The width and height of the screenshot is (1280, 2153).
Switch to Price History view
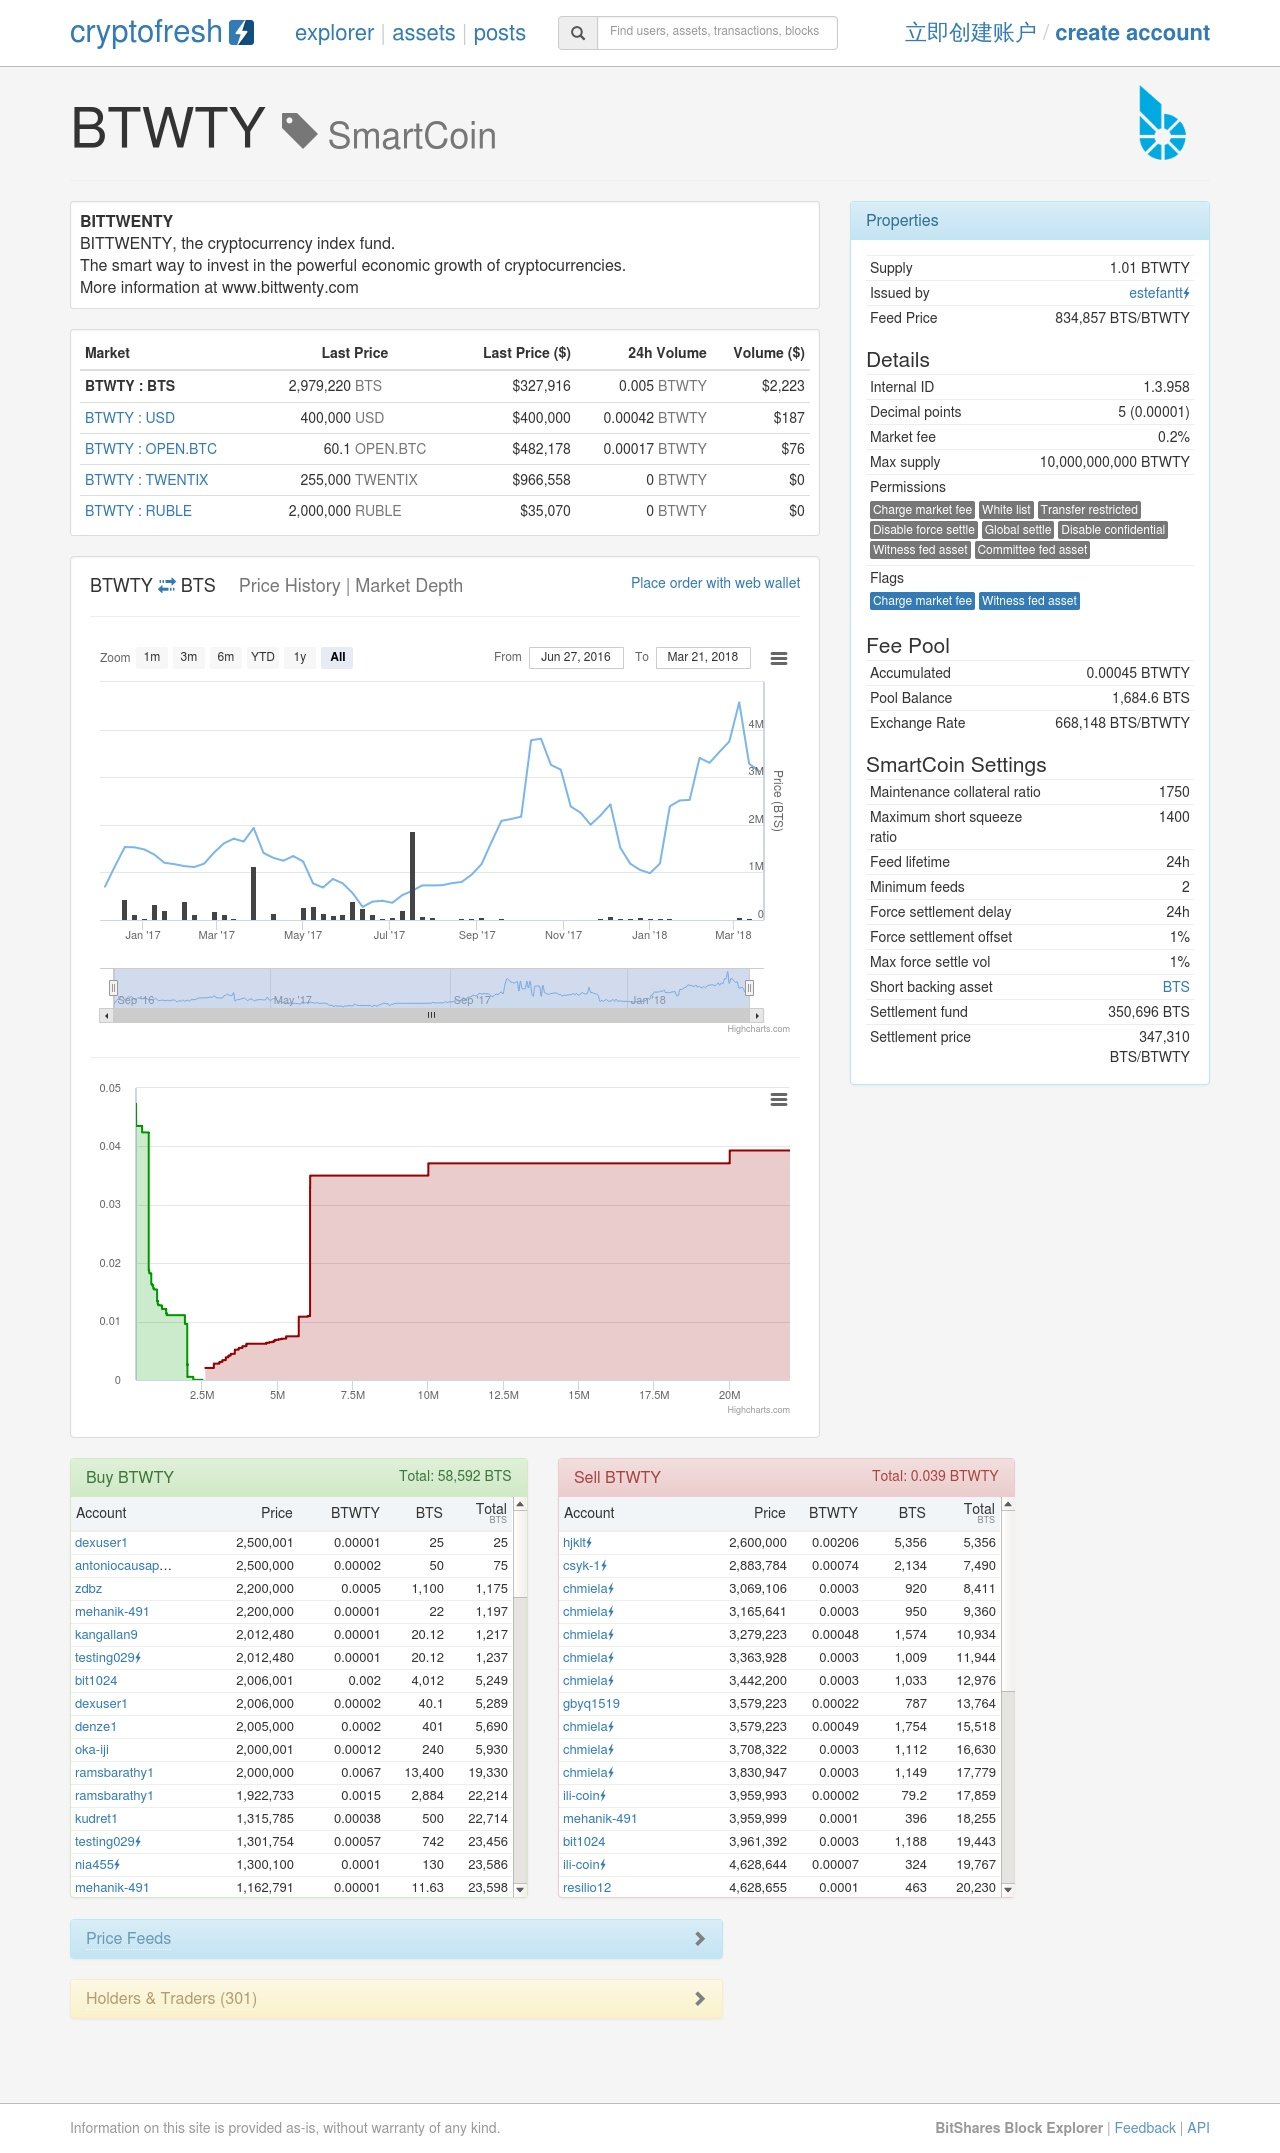point(290,586)
